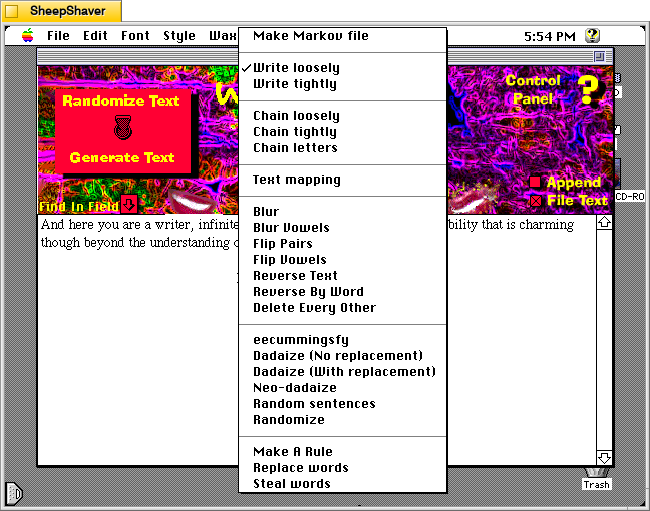Screen dimensions: 650x511
Task: Click the Randomize Text button
Action: tap(121, 101)
